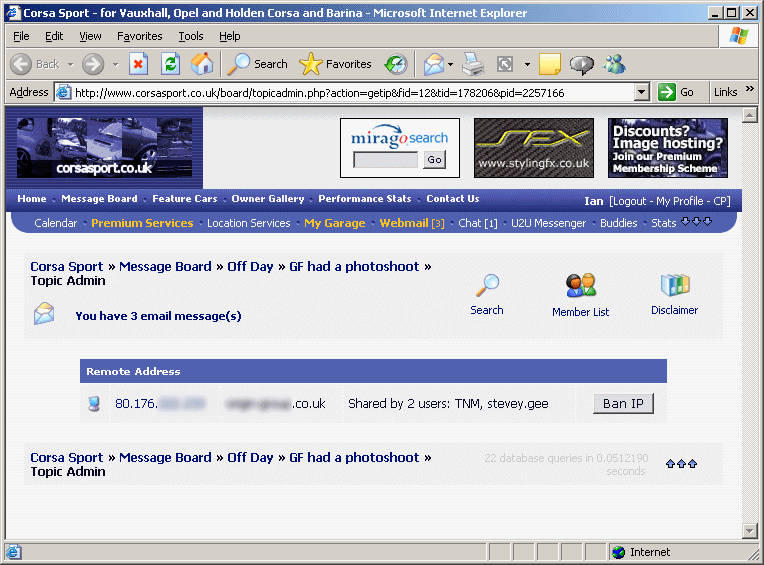The image size is (764, 565).
Task: Click the forum Search magnifier icon
Action: point(487,286)
